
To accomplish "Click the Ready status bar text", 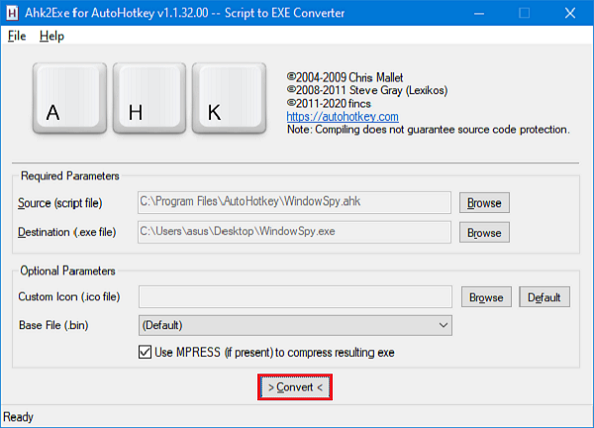I will click(x=18, y=417).
